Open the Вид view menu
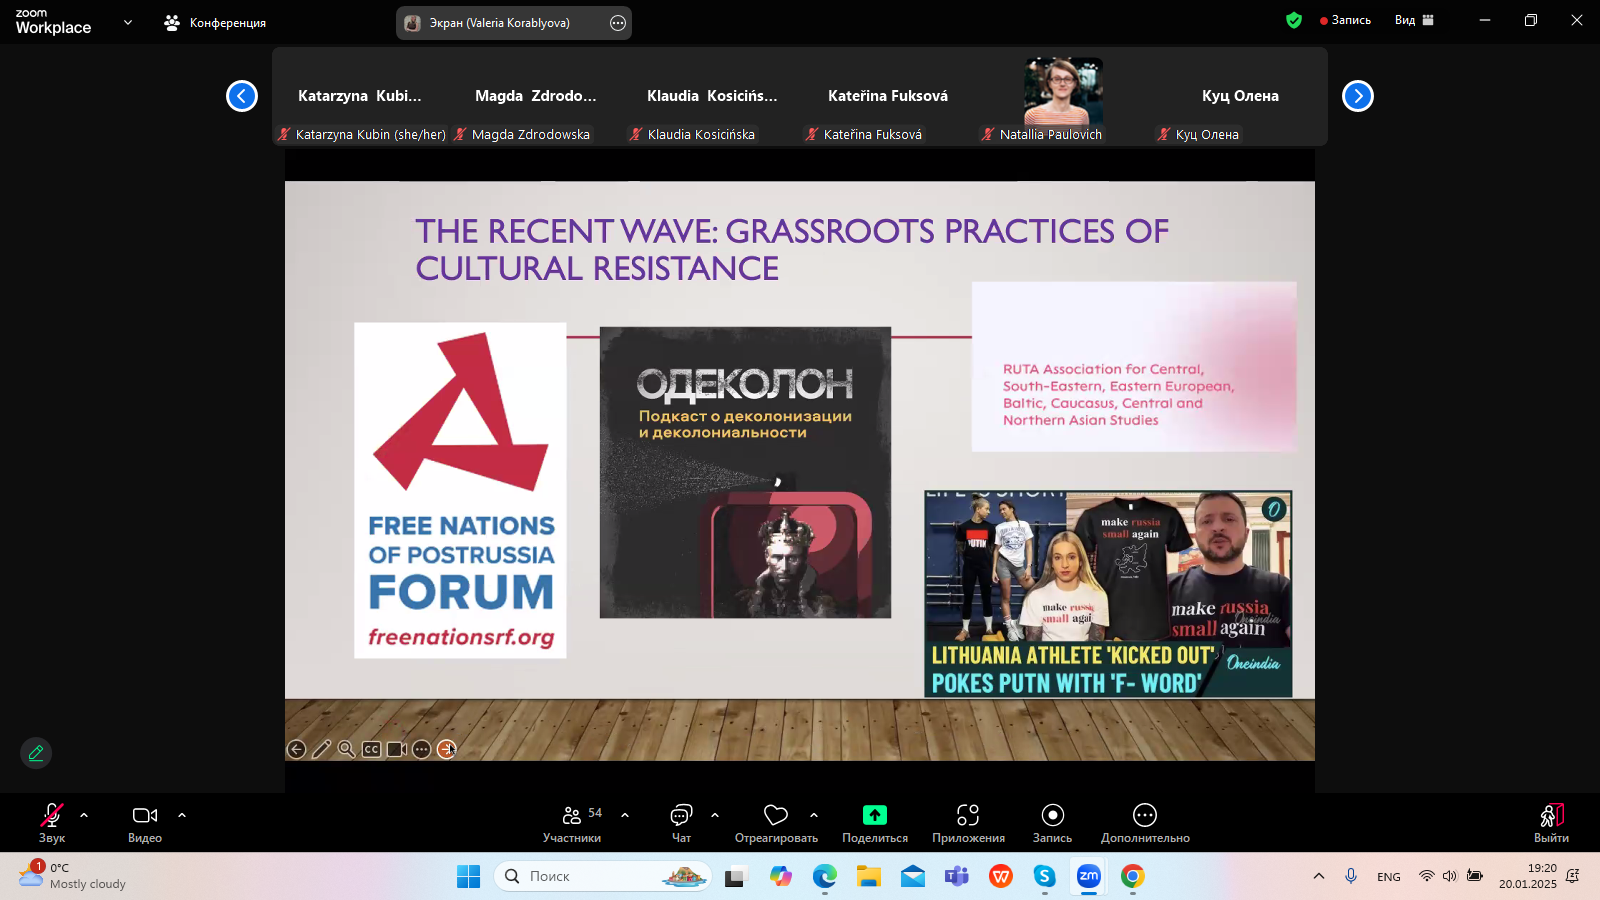 point(1413,20)
